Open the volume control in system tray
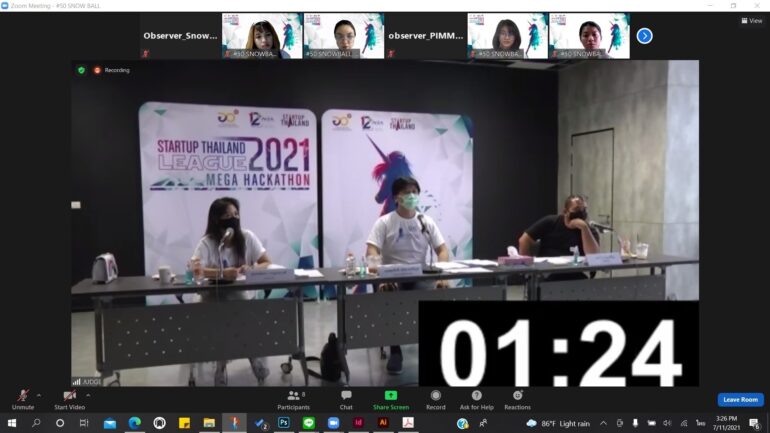770x433 pixels. (667, 423)
